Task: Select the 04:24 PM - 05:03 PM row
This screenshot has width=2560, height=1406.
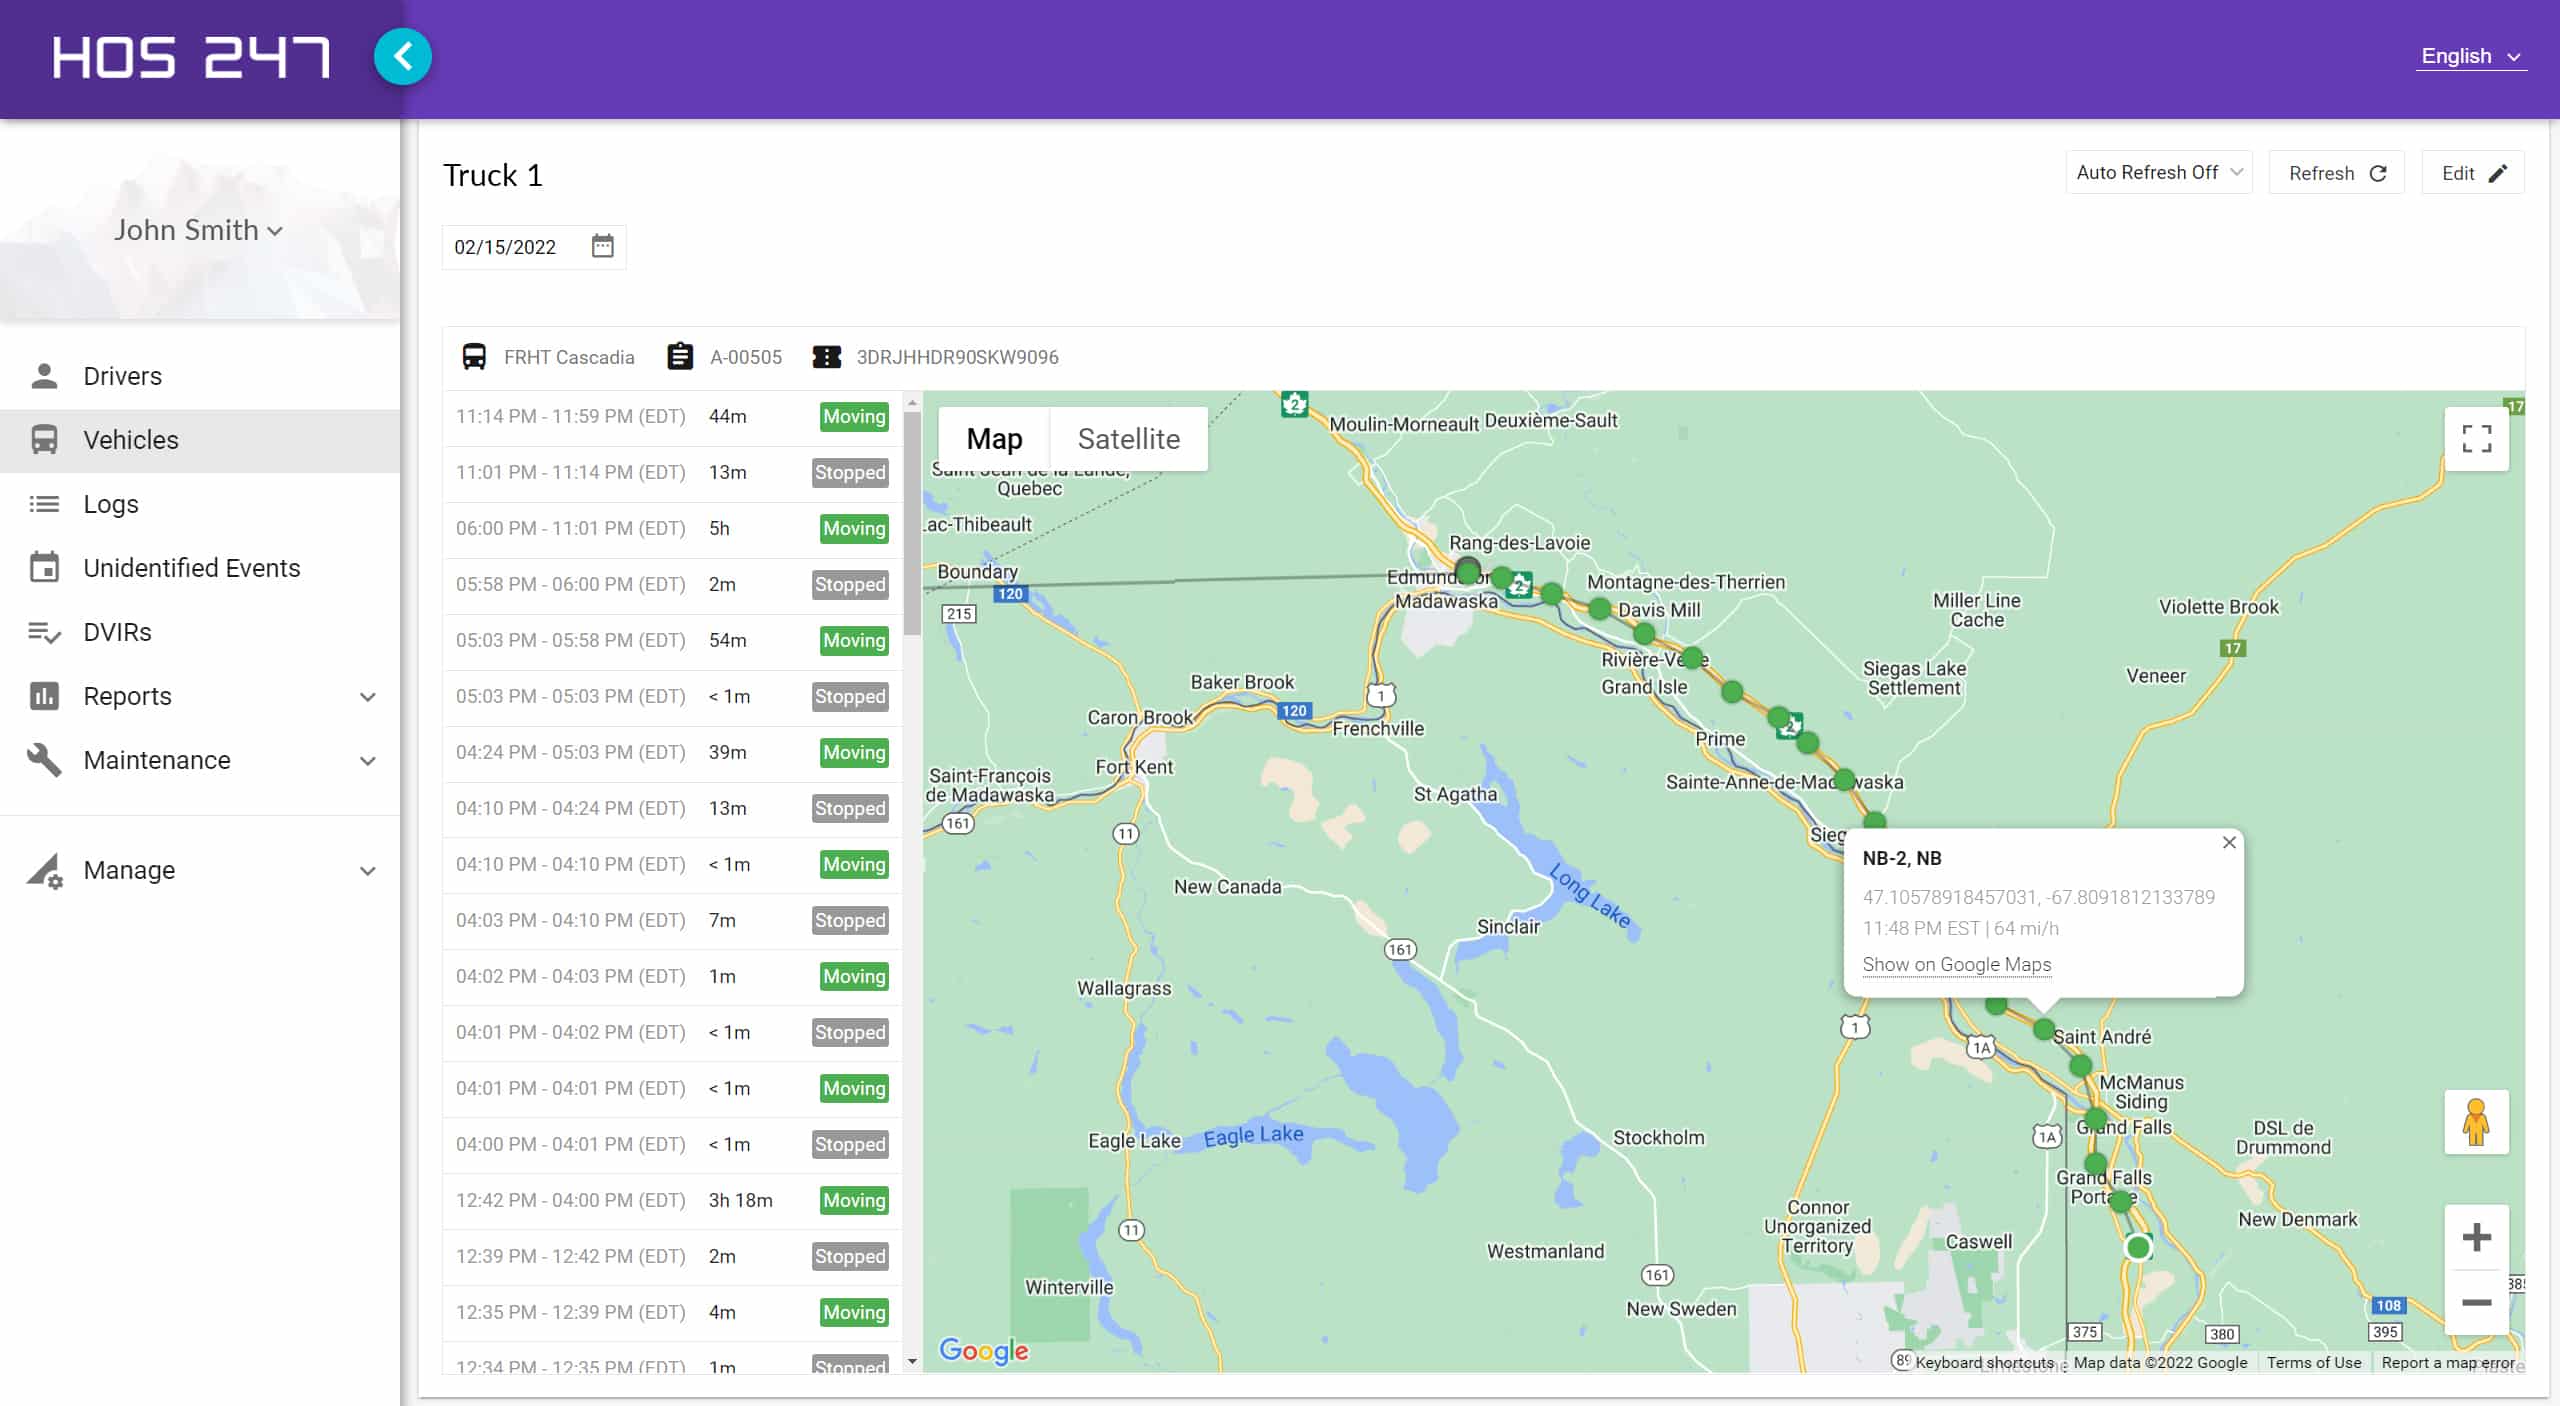Action: [x=672, y=753]
